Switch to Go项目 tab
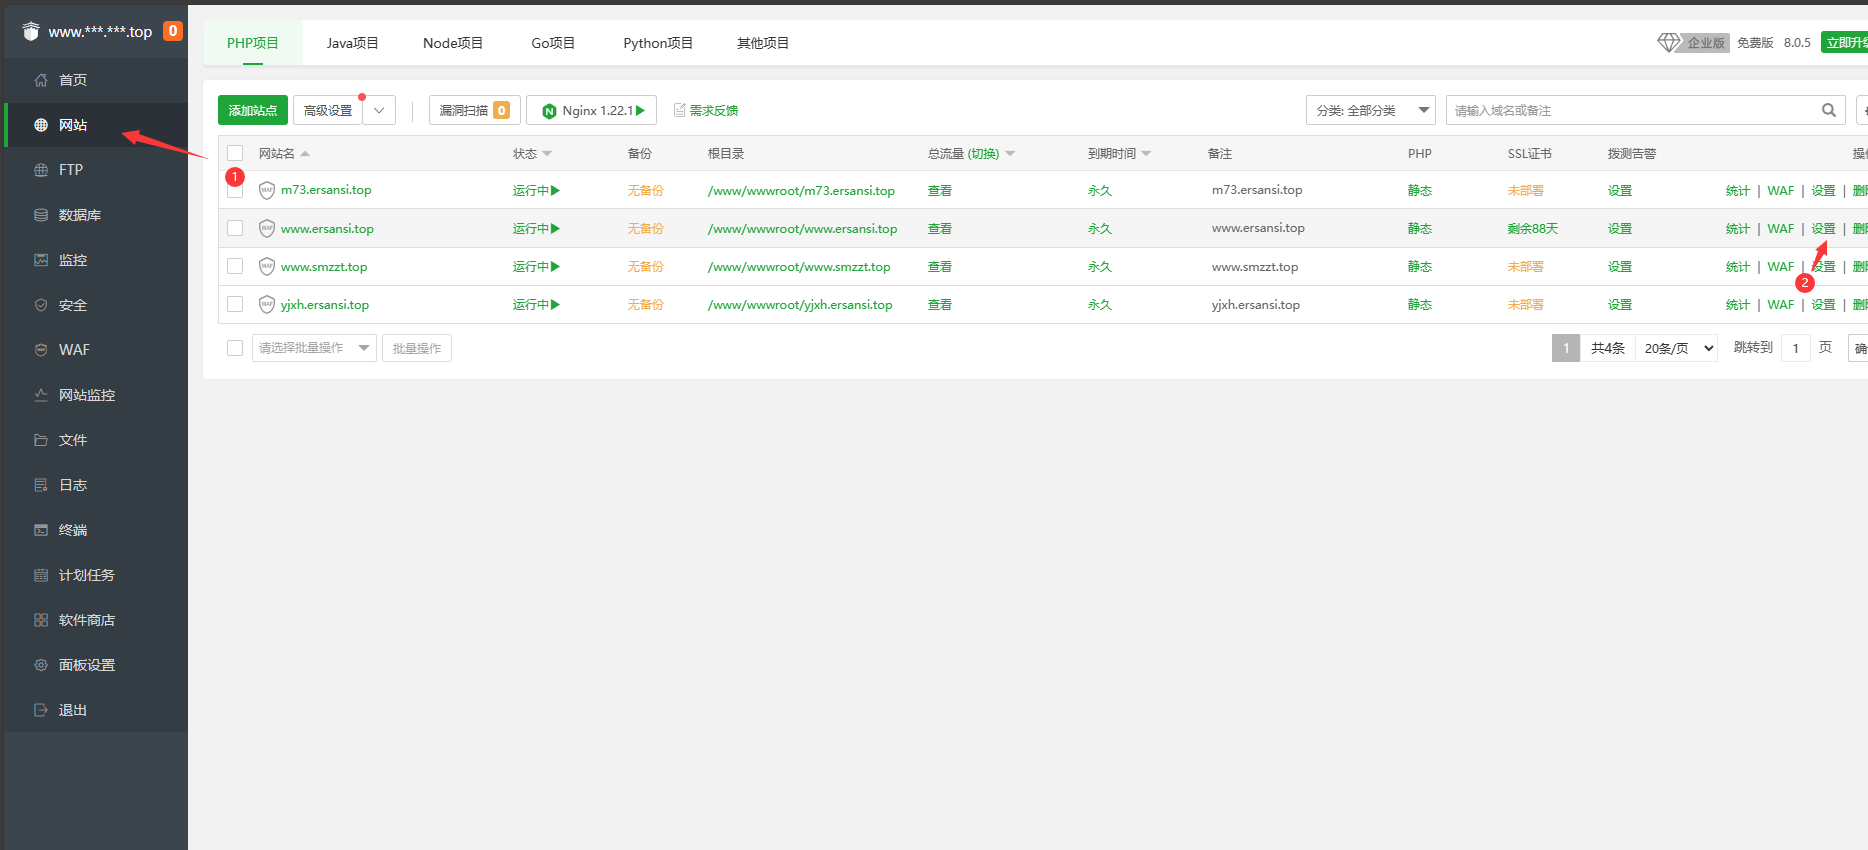Viewport: 1868px width, 850px height. click(553, 43)
